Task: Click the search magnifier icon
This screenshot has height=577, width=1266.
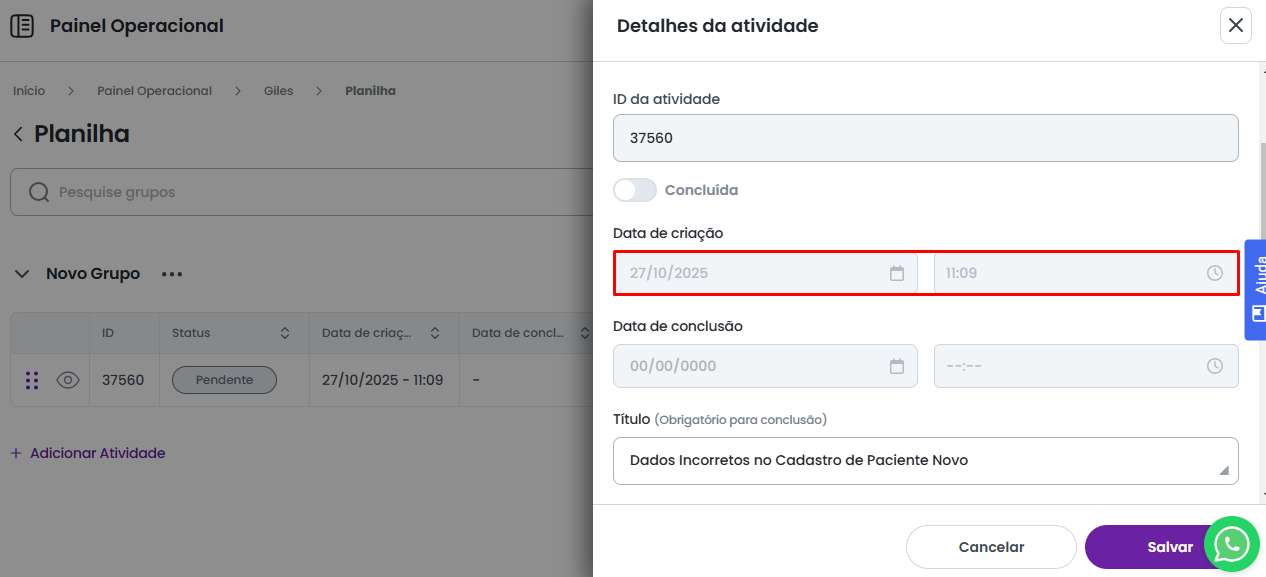Action: tap(39, 192)
